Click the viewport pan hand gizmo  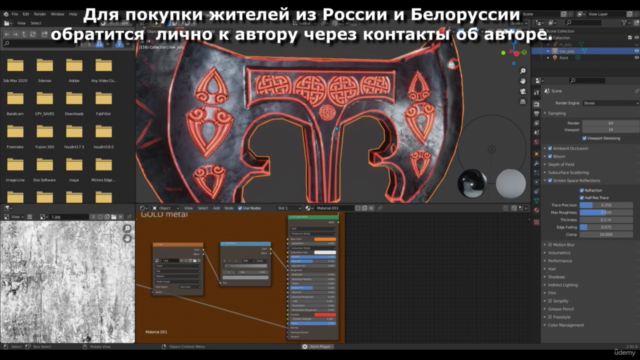[523, 81]
